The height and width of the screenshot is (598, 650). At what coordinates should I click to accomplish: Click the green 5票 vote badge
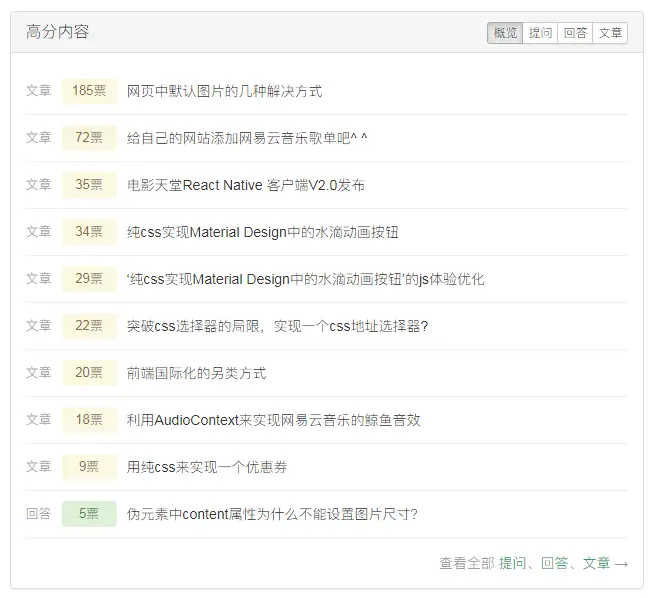89,514
